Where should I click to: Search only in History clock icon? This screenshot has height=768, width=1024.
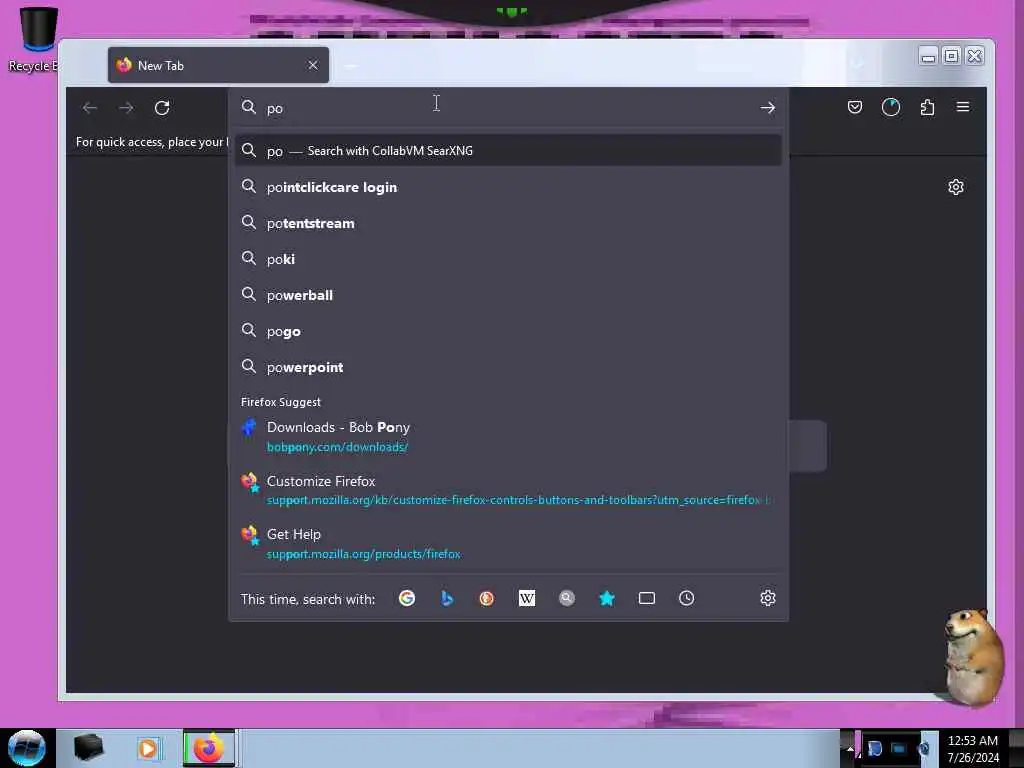(686, 598)
